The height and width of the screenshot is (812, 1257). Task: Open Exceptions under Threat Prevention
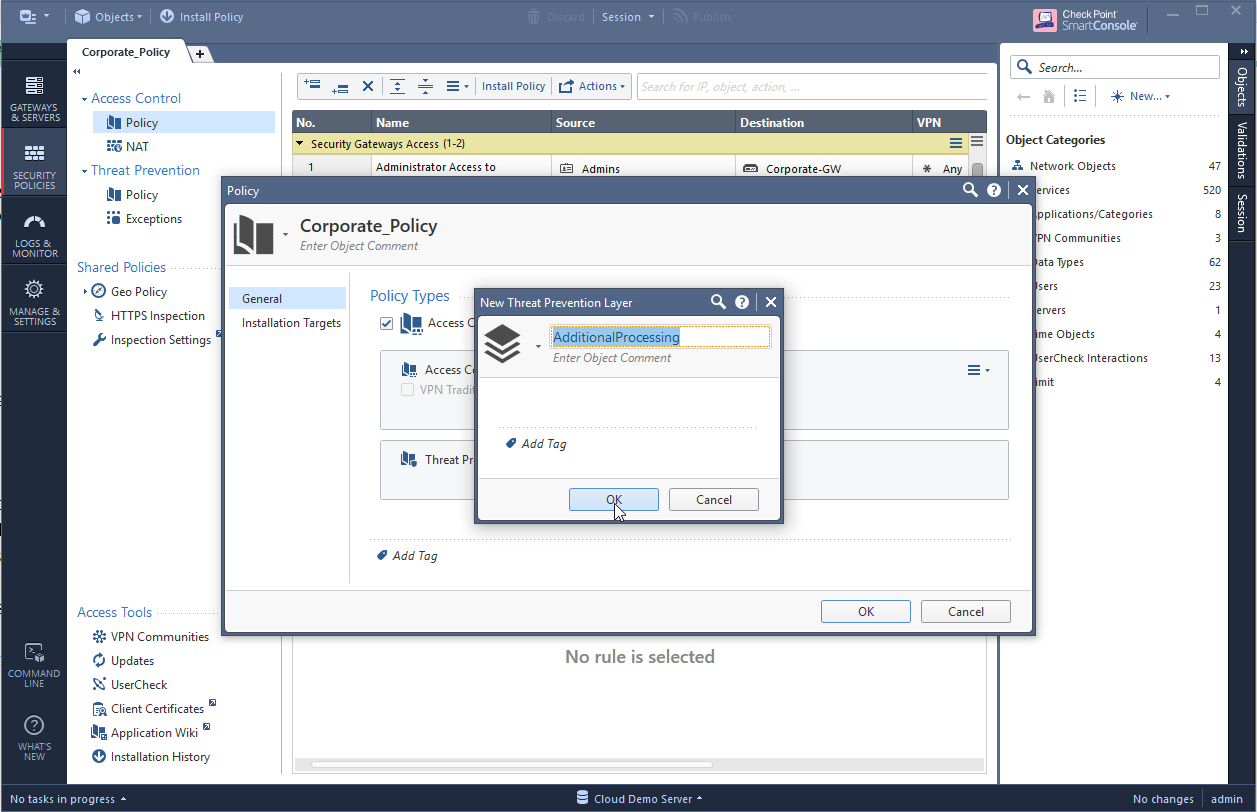click(x=144, y=219)
